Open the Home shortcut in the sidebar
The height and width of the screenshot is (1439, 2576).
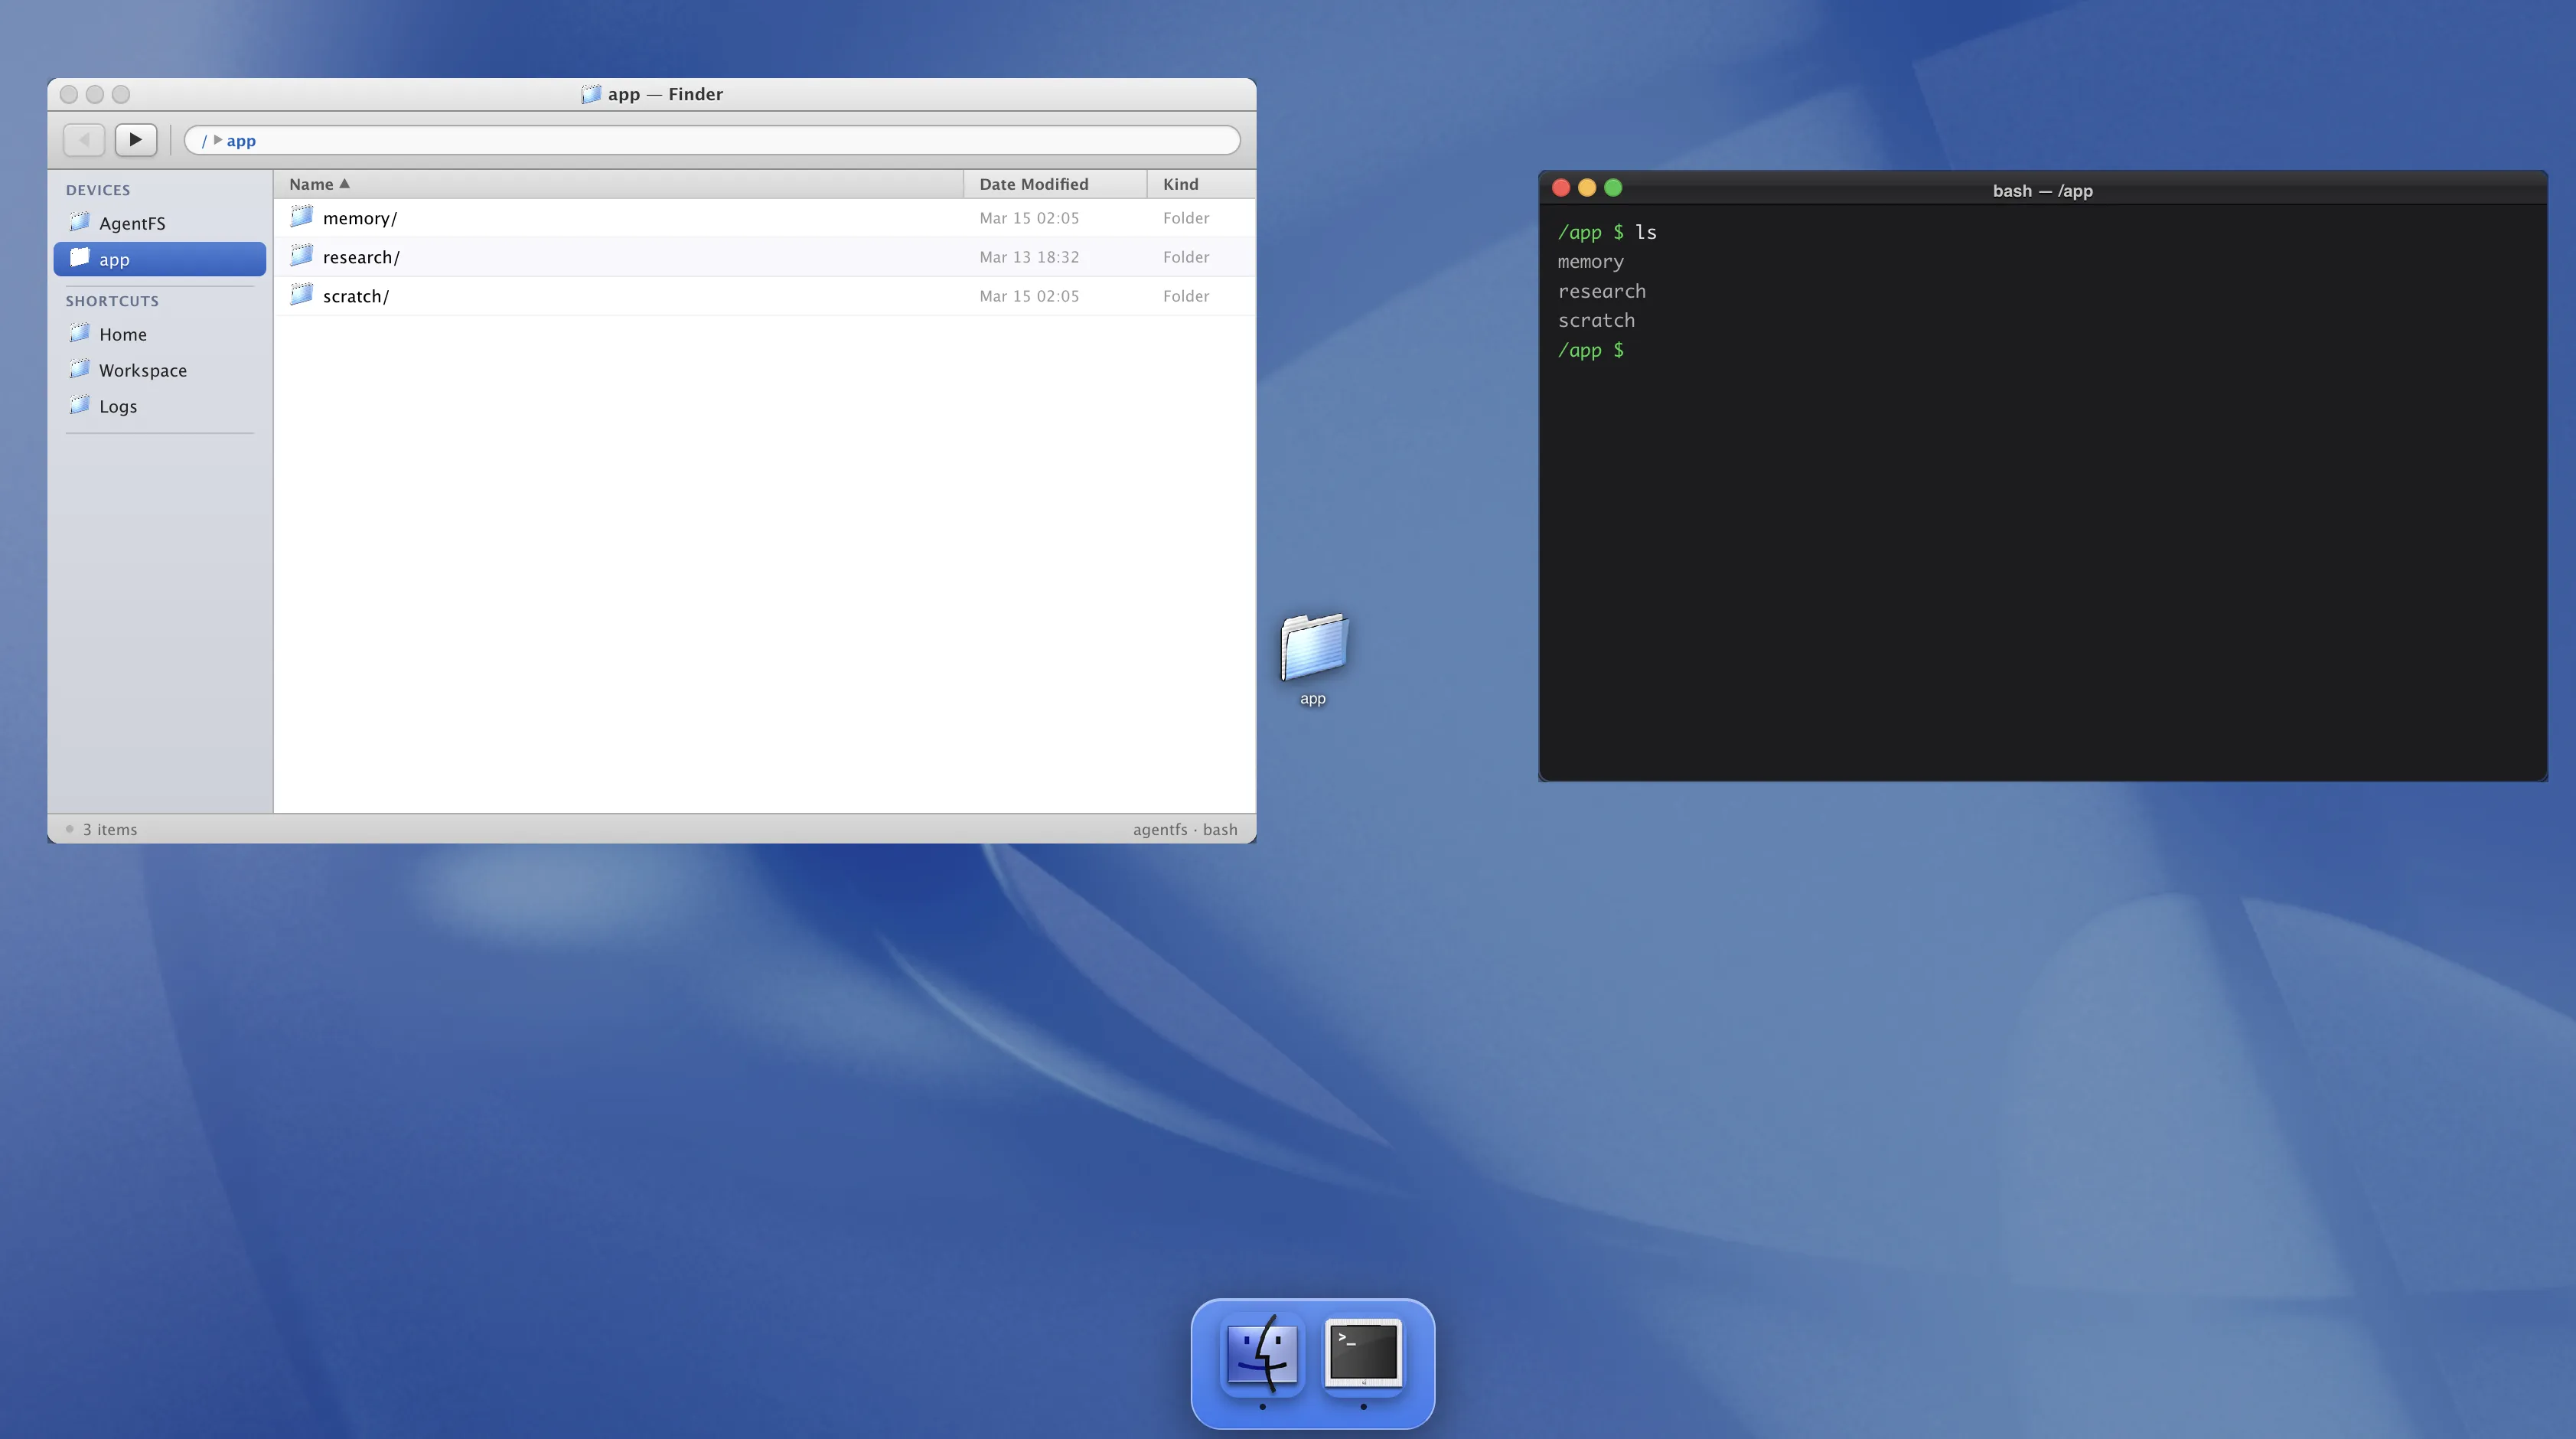pos(122,334)
